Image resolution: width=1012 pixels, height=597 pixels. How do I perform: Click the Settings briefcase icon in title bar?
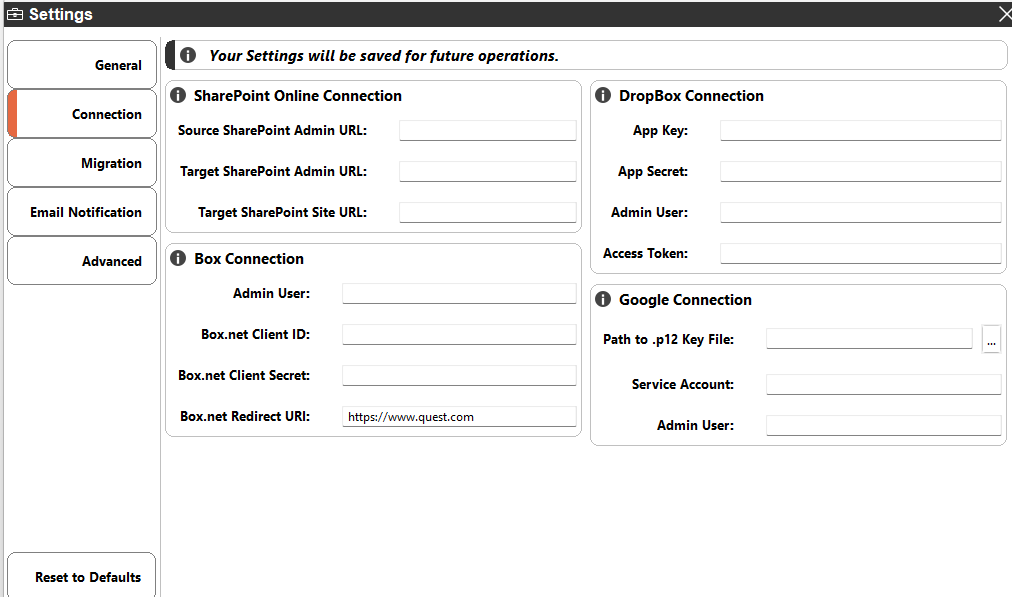[x=15, y=14]
